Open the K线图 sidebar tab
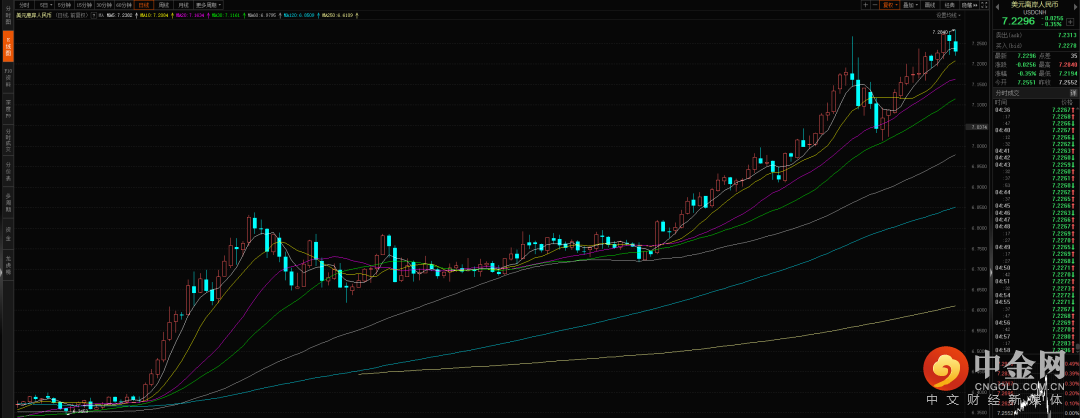The height and width of the screenshot is (418, 1080). [x=8, y=48]
